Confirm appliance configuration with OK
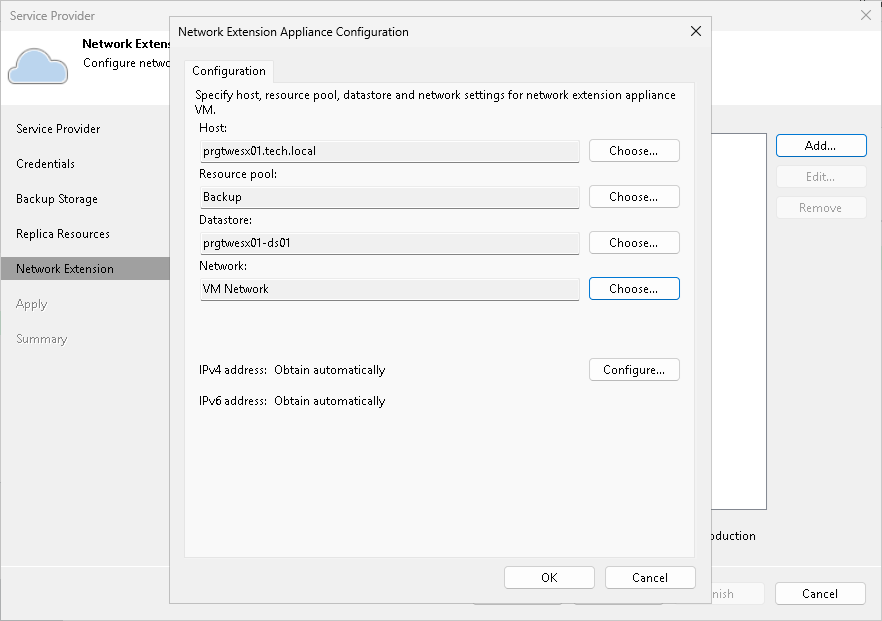 (549, 577)
